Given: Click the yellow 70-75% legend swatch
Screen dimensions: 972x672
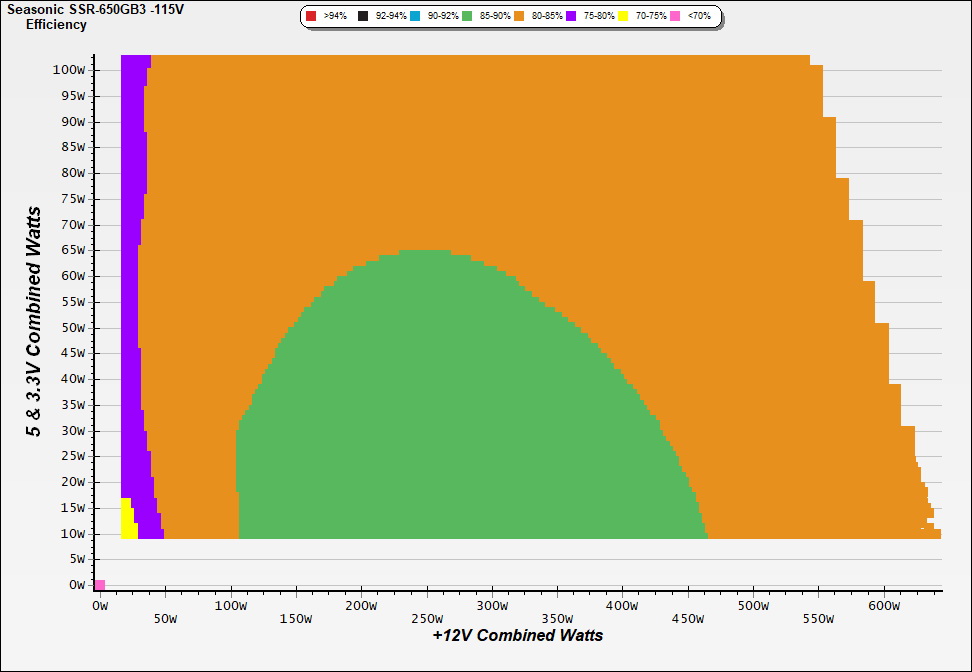Looking at the screenshot, I should tap(623, 17).
